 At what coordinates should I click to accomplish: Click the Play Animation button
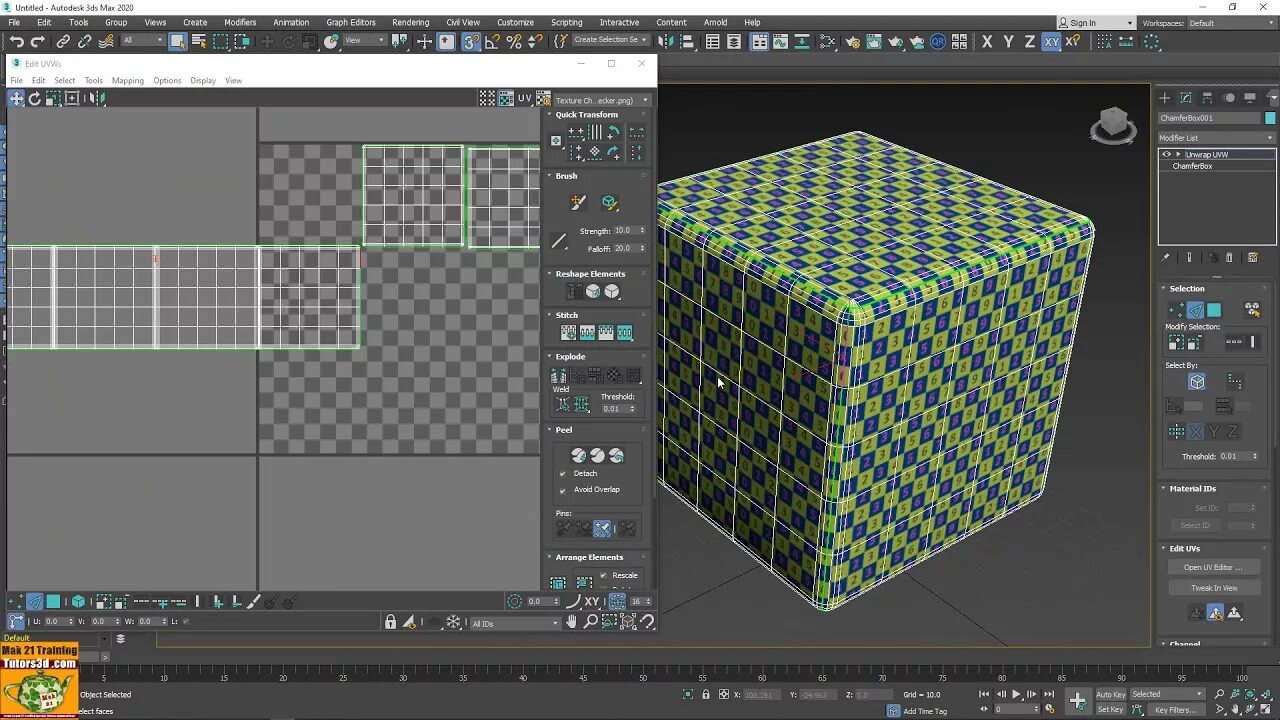click(x=1016, y=694)
